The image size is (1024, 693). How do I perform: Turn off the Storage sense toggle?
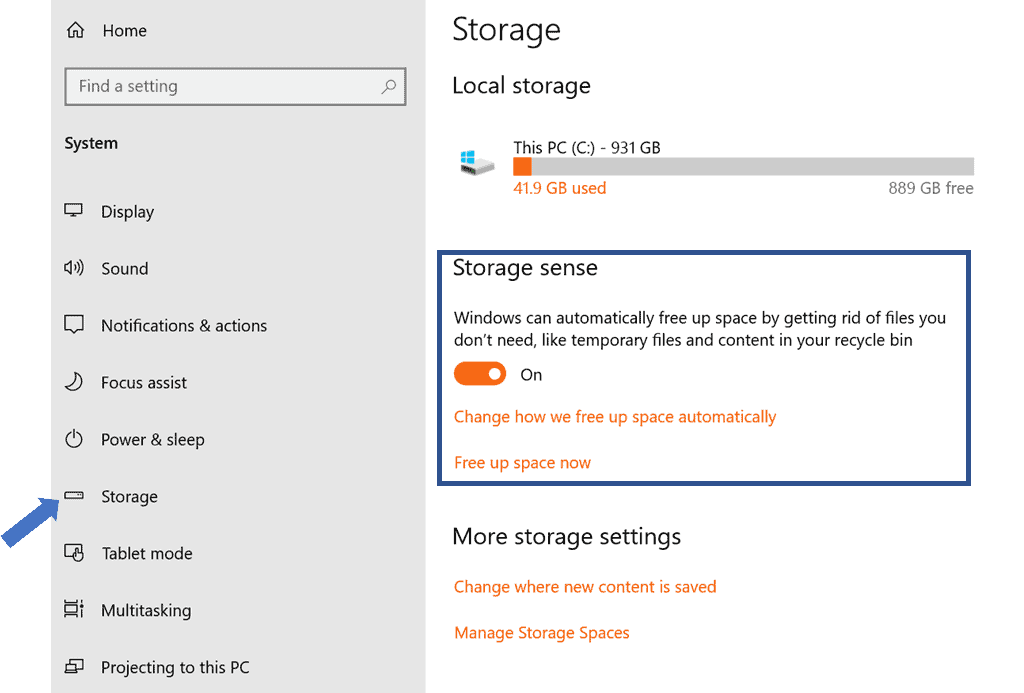click(480, 374)
